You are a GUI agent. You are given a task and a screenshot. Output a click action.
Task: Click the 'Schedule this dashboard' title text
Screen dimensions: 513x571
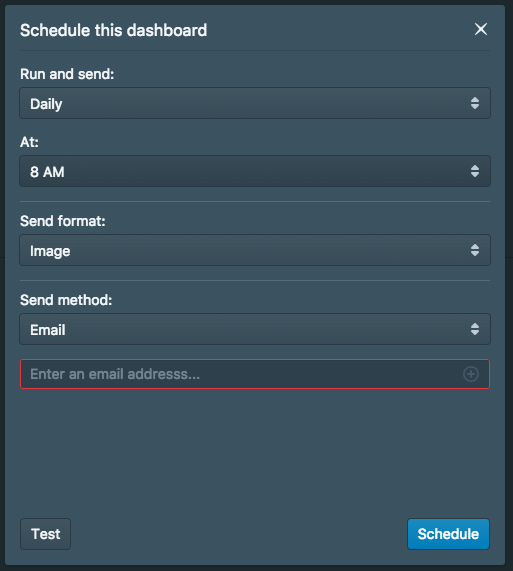click(114, 30)
